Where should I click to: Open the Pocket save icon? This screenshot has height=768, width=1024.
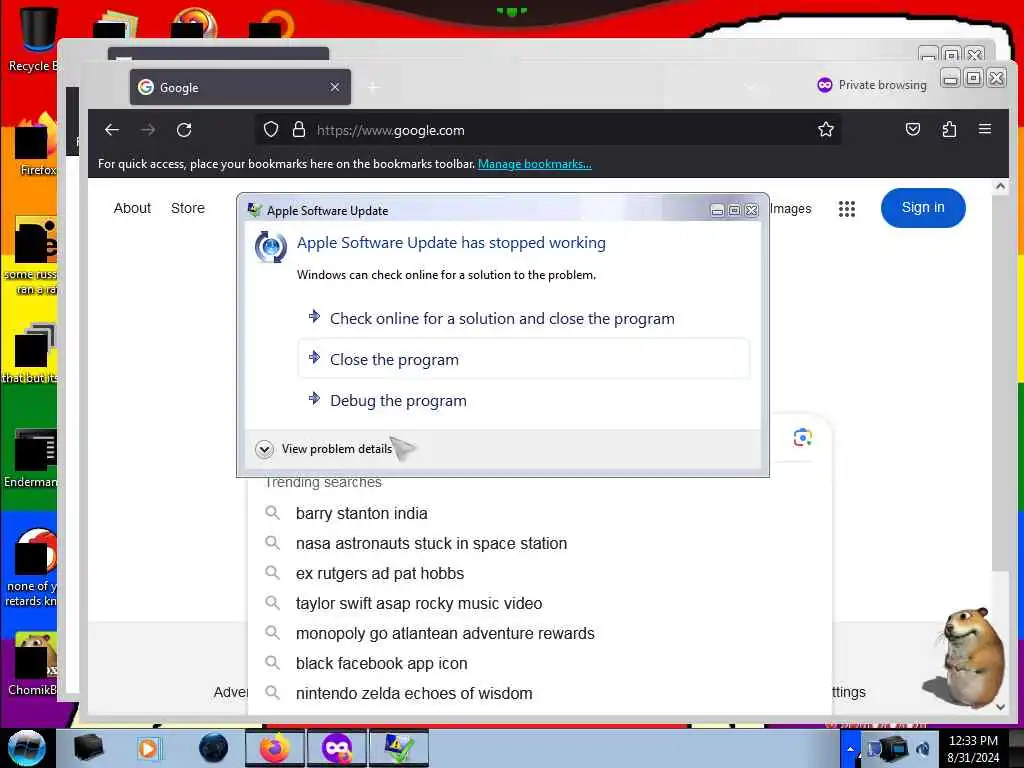click(912, 129)
